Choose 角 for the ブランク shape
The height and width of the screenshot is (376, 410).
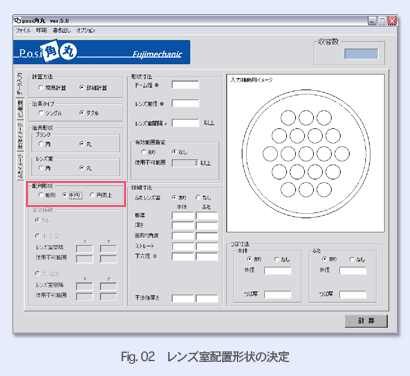(41, 144)
